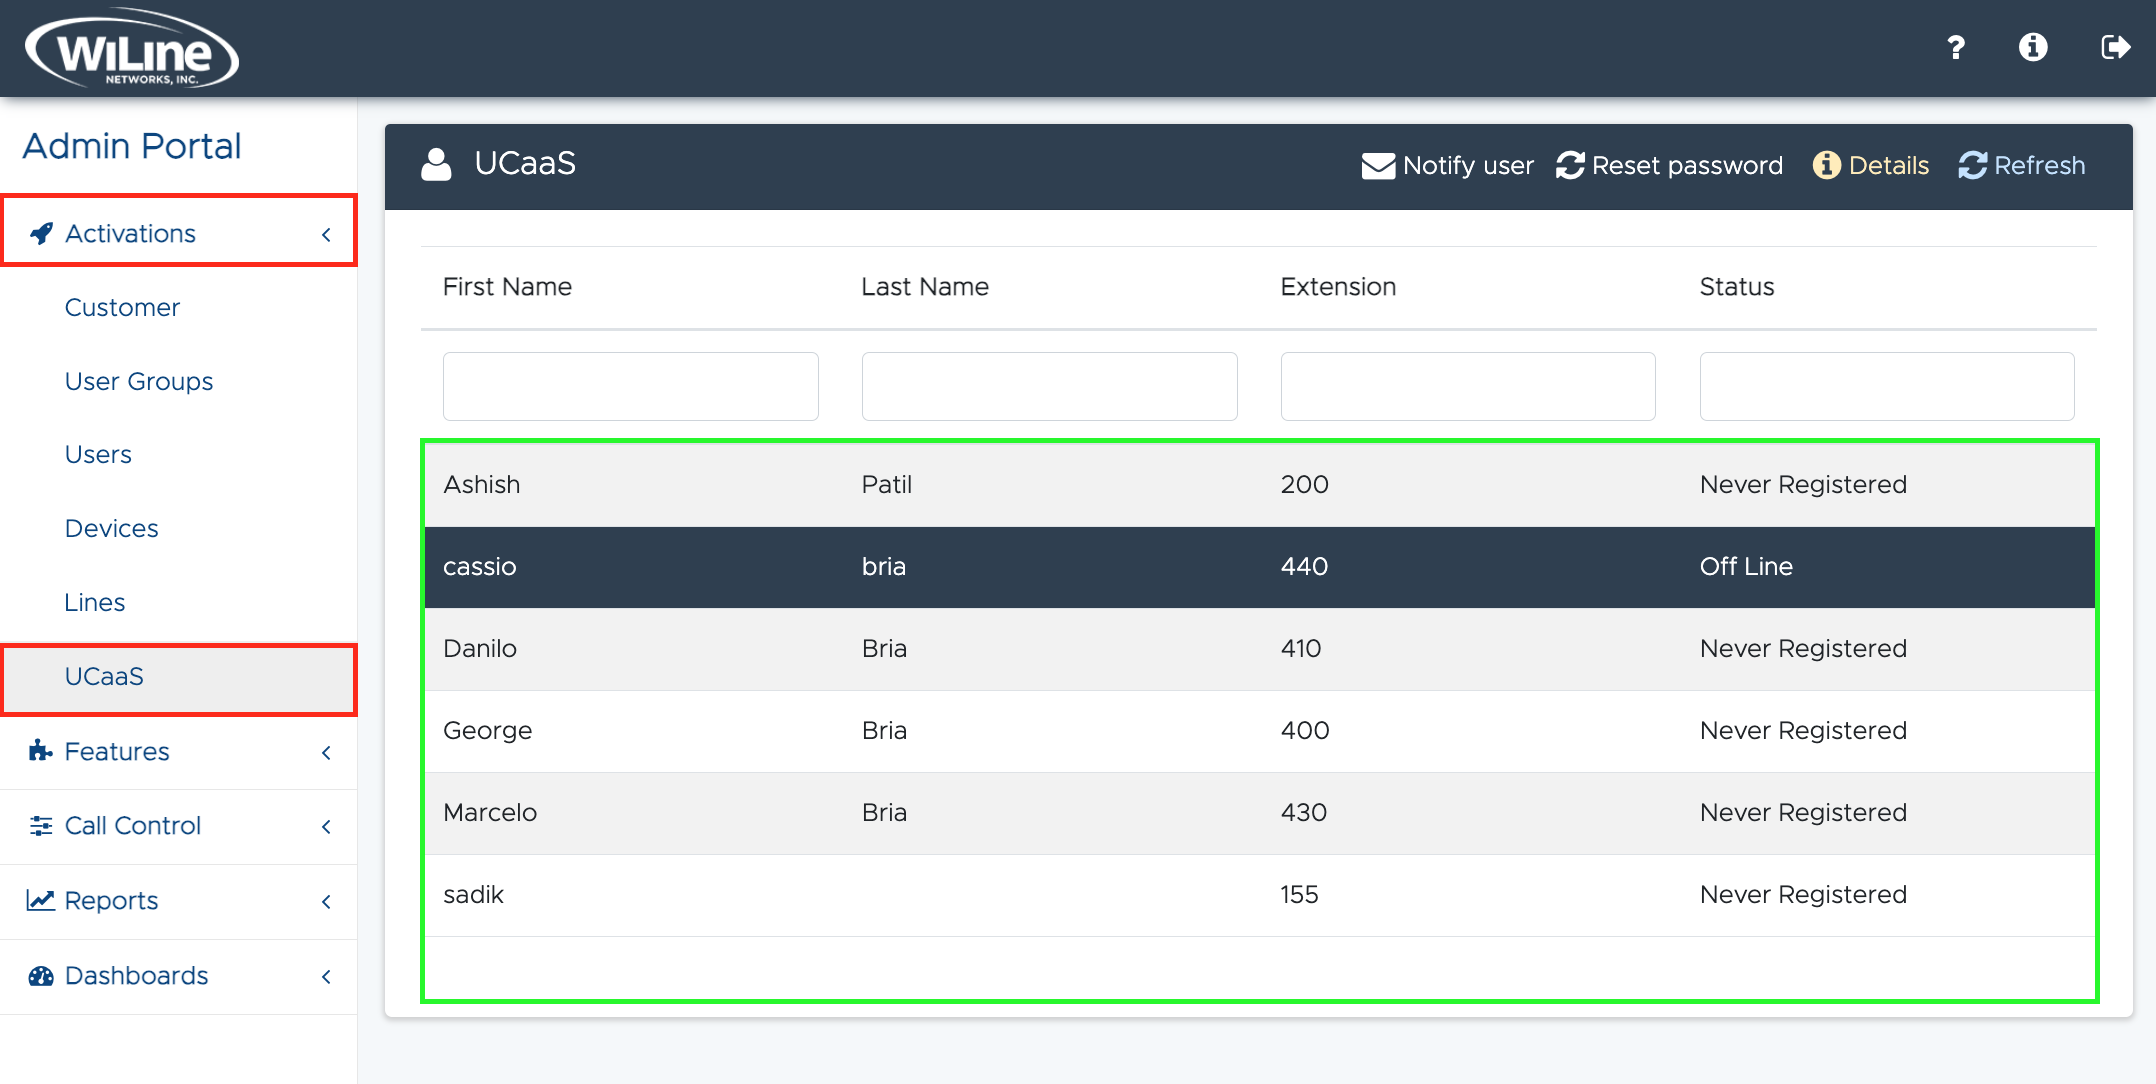Expand the Reports menu chevron
The width and height of the screenshot is (2156, 1084).
click(x=326, y=901)
